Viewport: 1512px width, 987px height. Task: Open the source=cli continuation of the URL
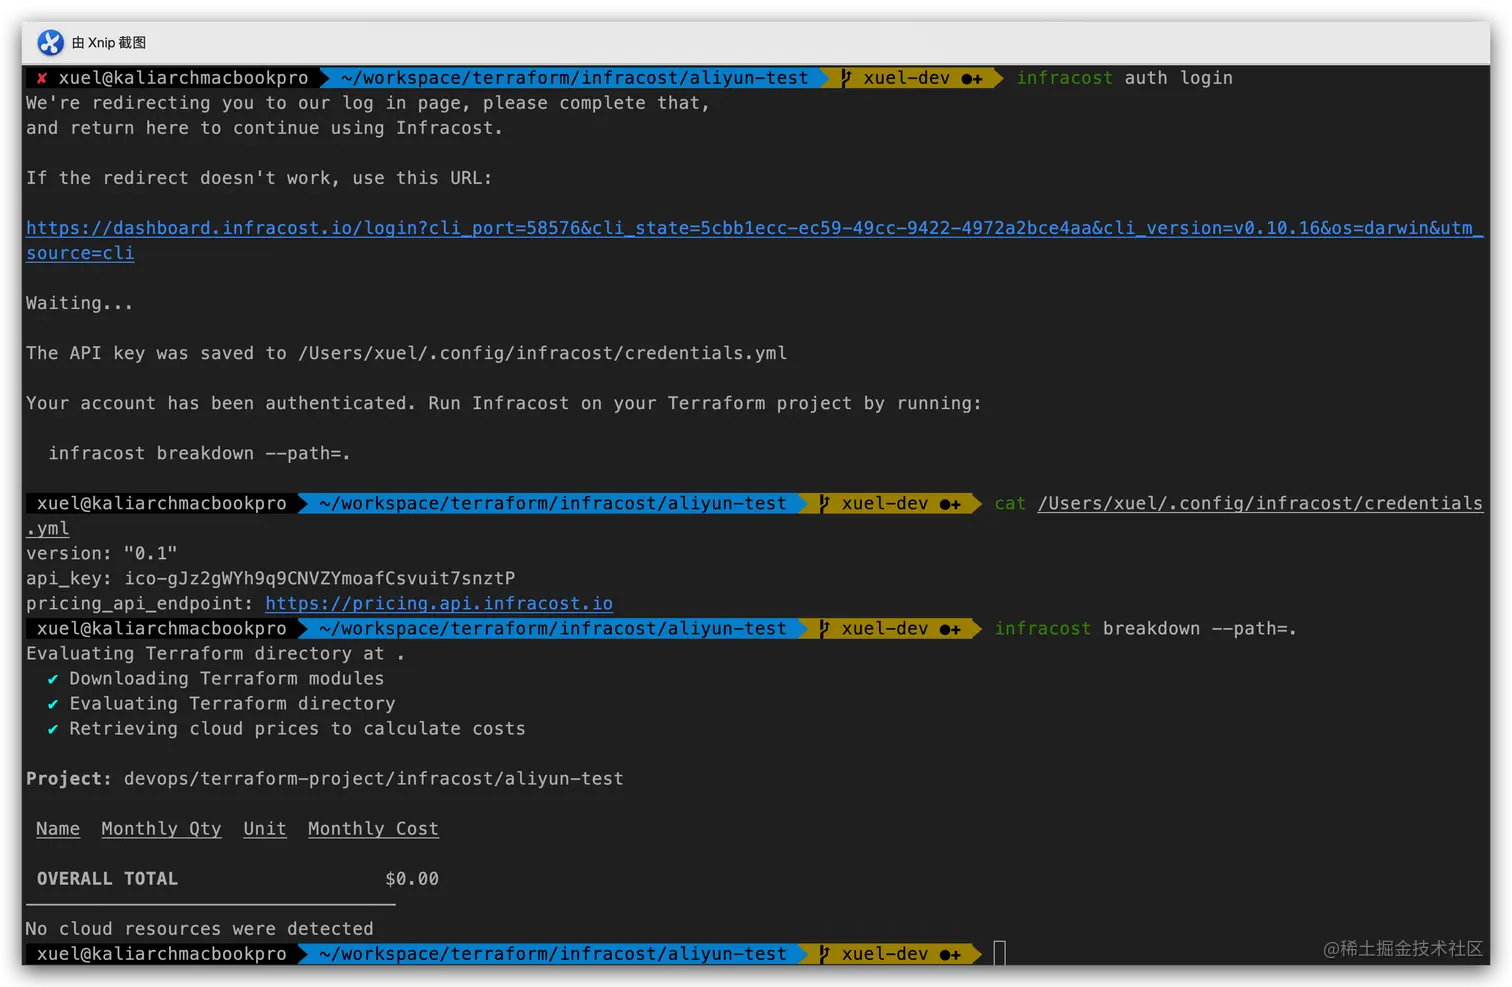pos(80,253)
